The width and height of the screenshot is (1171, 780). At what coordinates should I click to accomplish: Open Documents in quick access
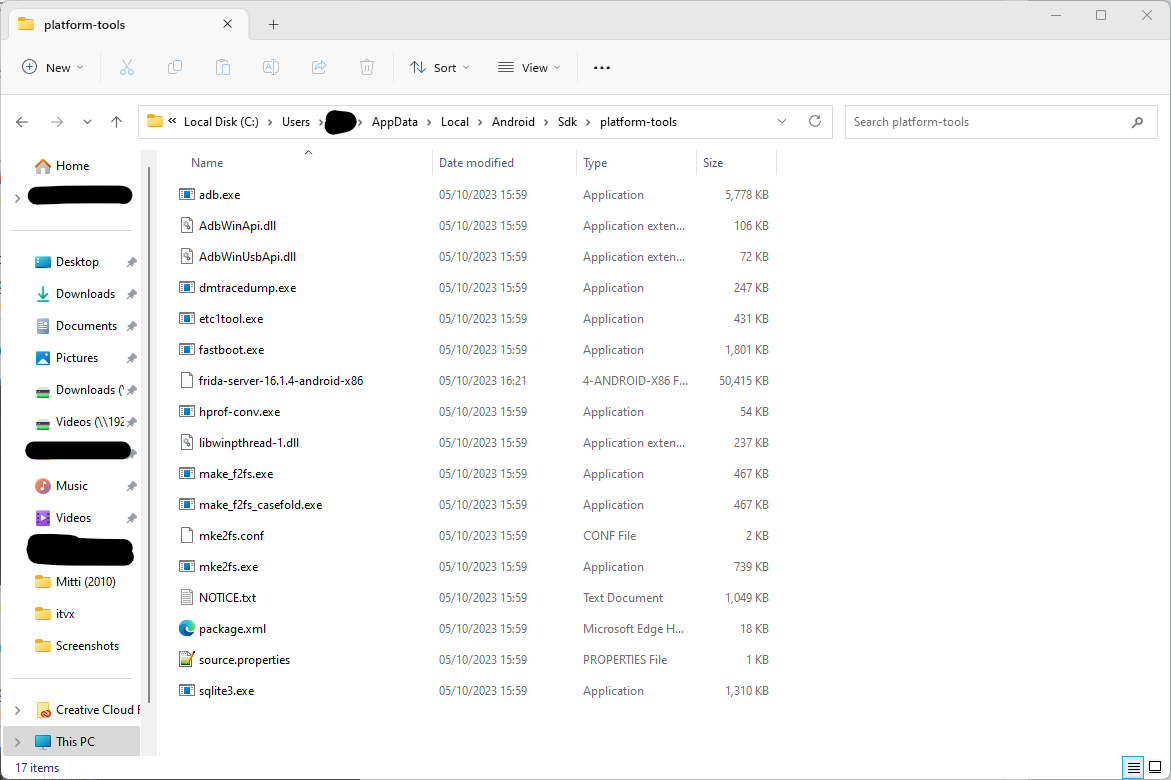click(86, 326)
